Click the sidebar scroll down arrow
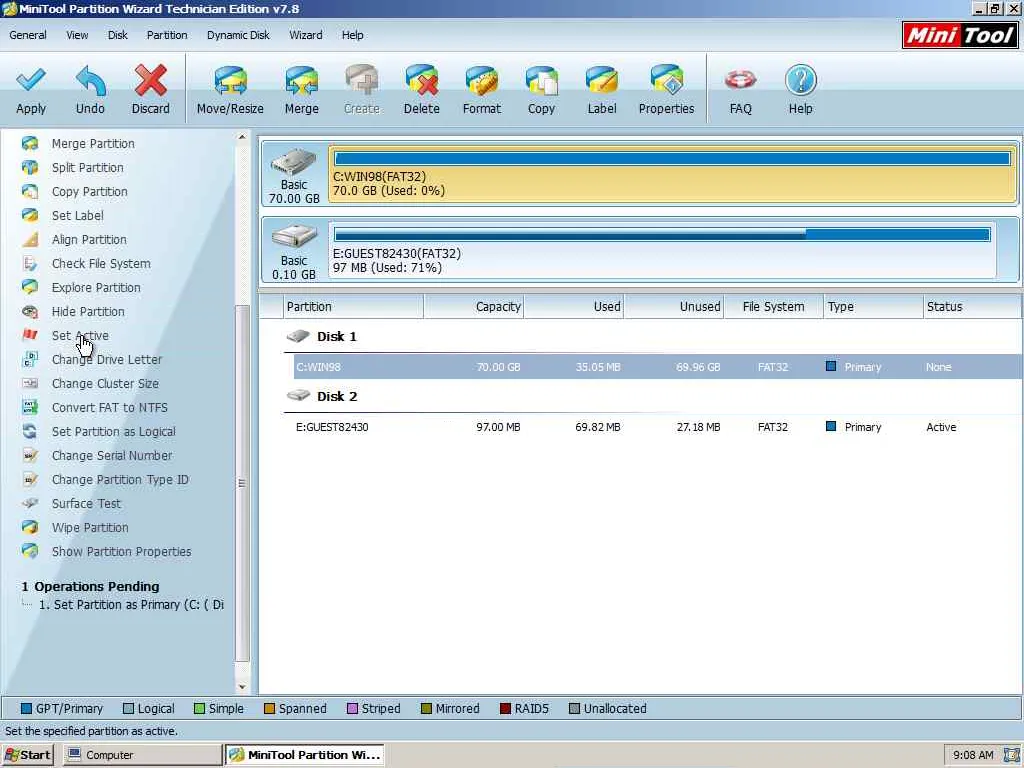1024x768 pixels. (x=242, y=687)
